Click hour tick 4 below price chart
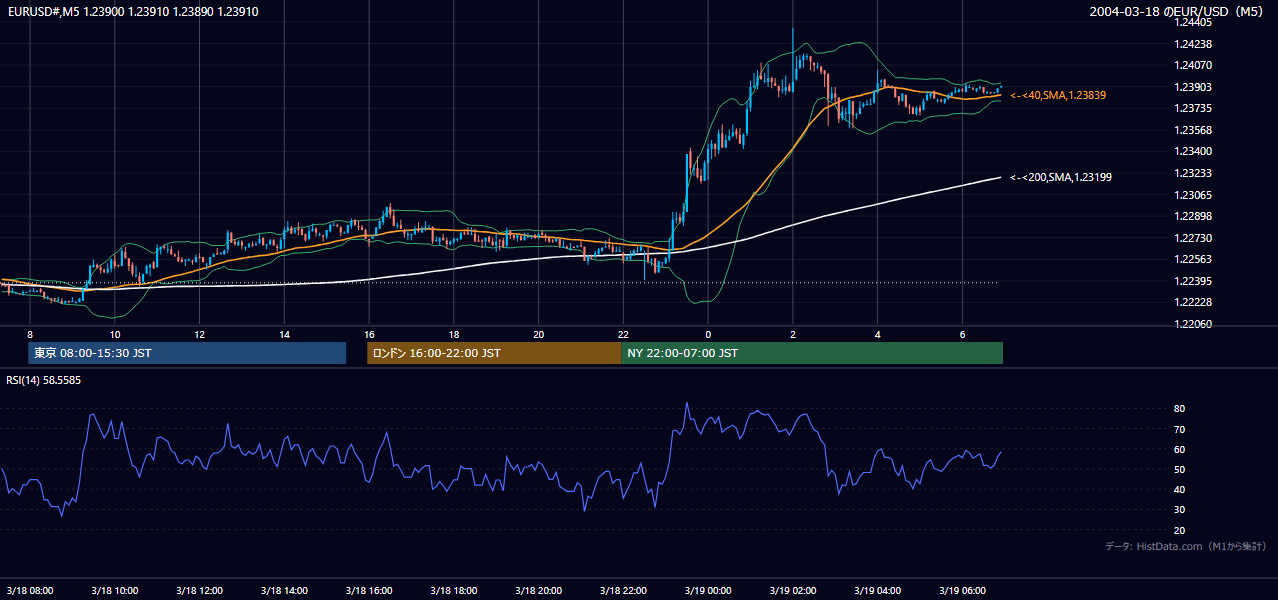This screenshot has width=1278, height=600. click(x=877, y=334)
